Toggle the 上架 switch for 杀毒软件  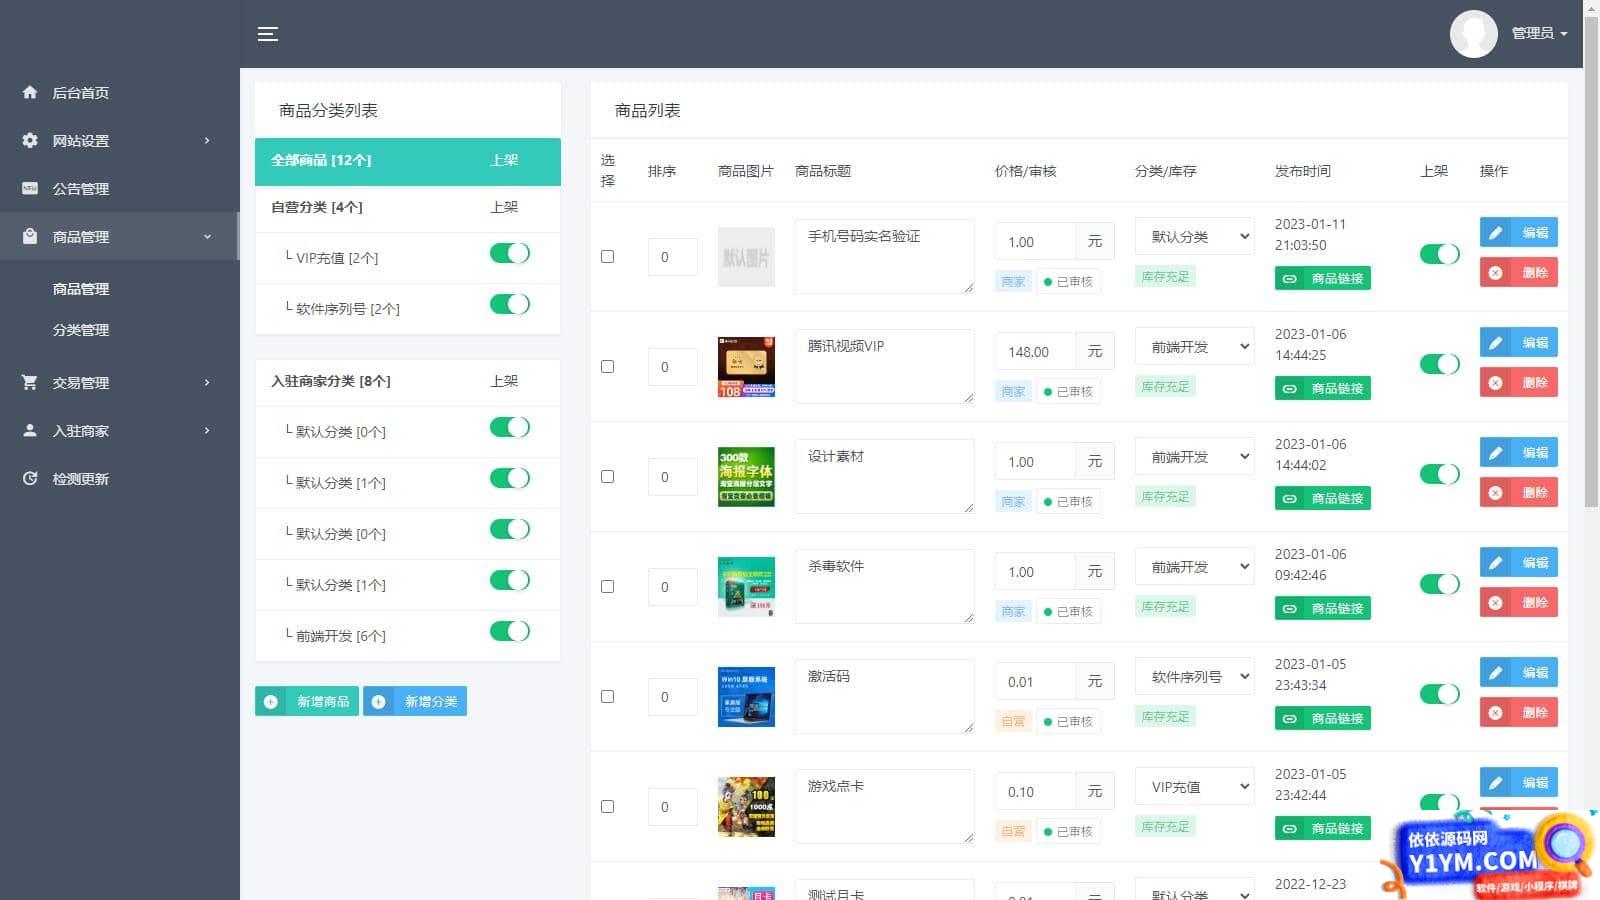pos(1440,584)
